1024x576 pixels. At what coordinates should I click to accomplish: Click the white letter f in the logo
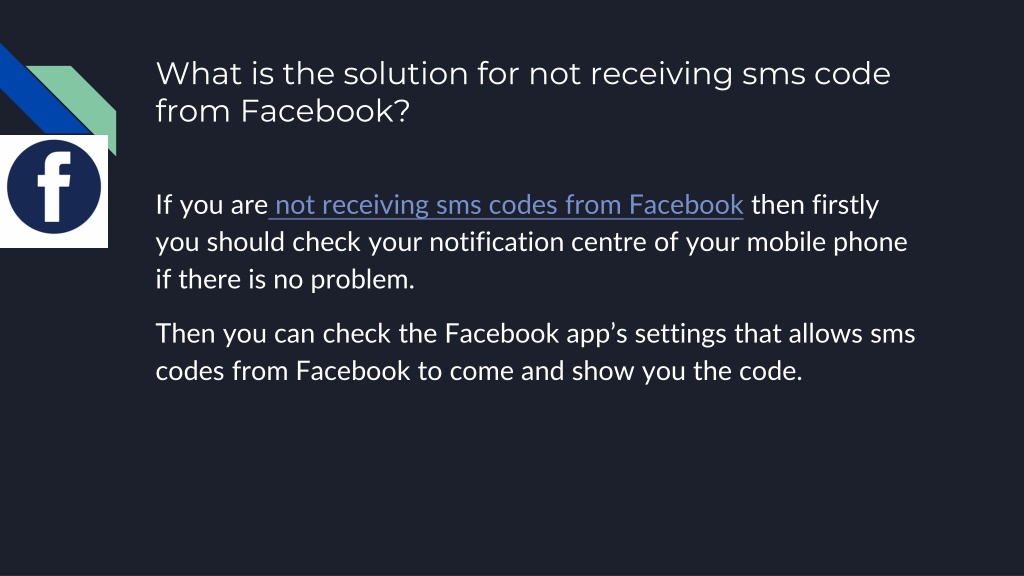pyautogui.click(x=55, y=187)
